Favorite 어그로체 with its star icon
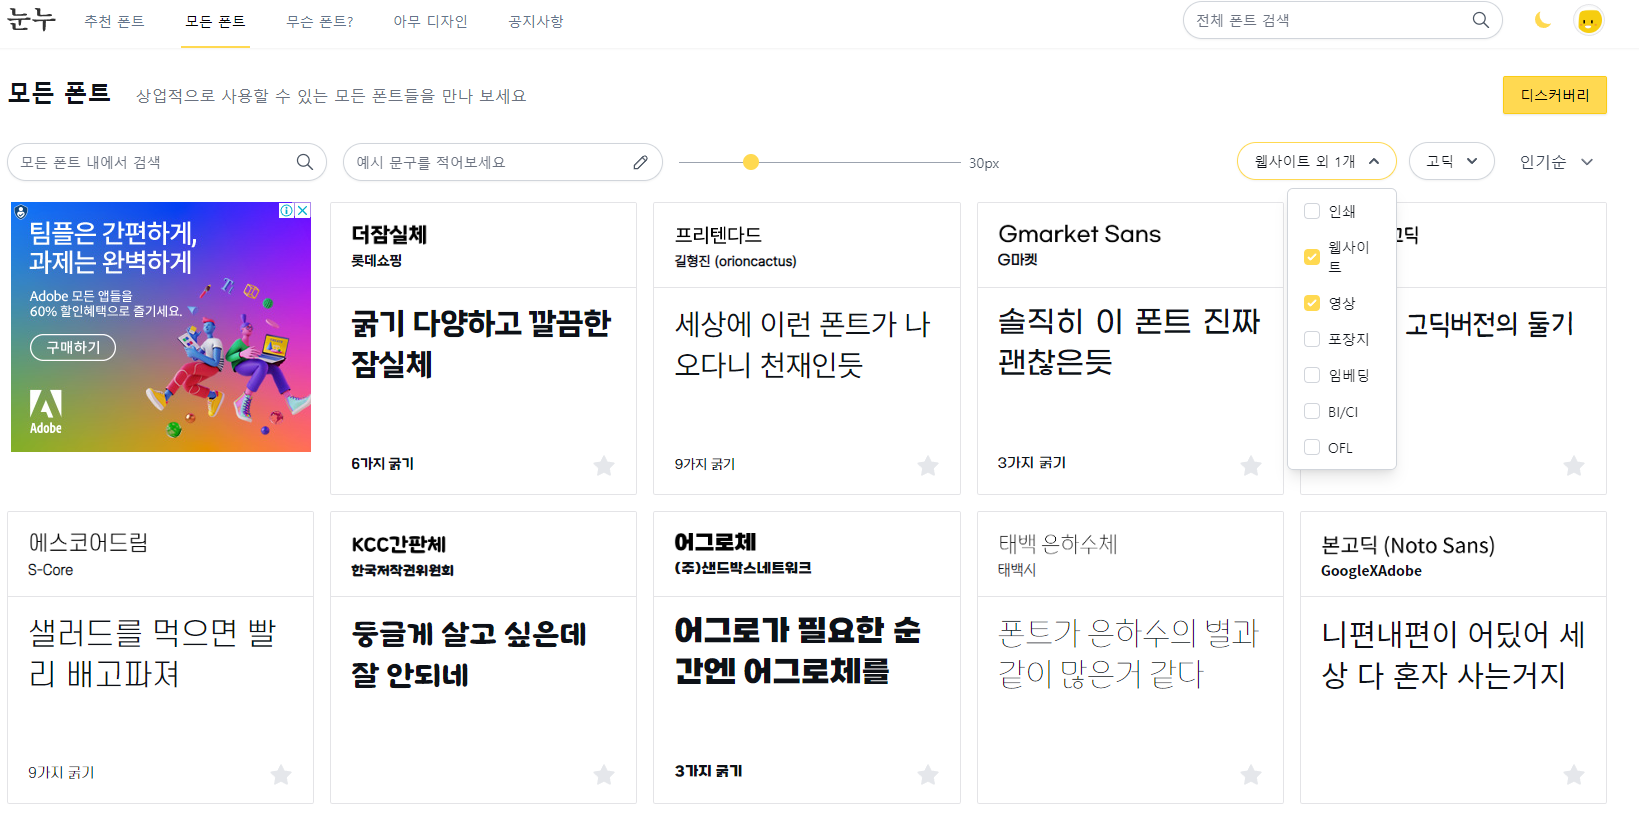Image resolution: width=1639 pixels, height=817 pixels. coord(928,774)
